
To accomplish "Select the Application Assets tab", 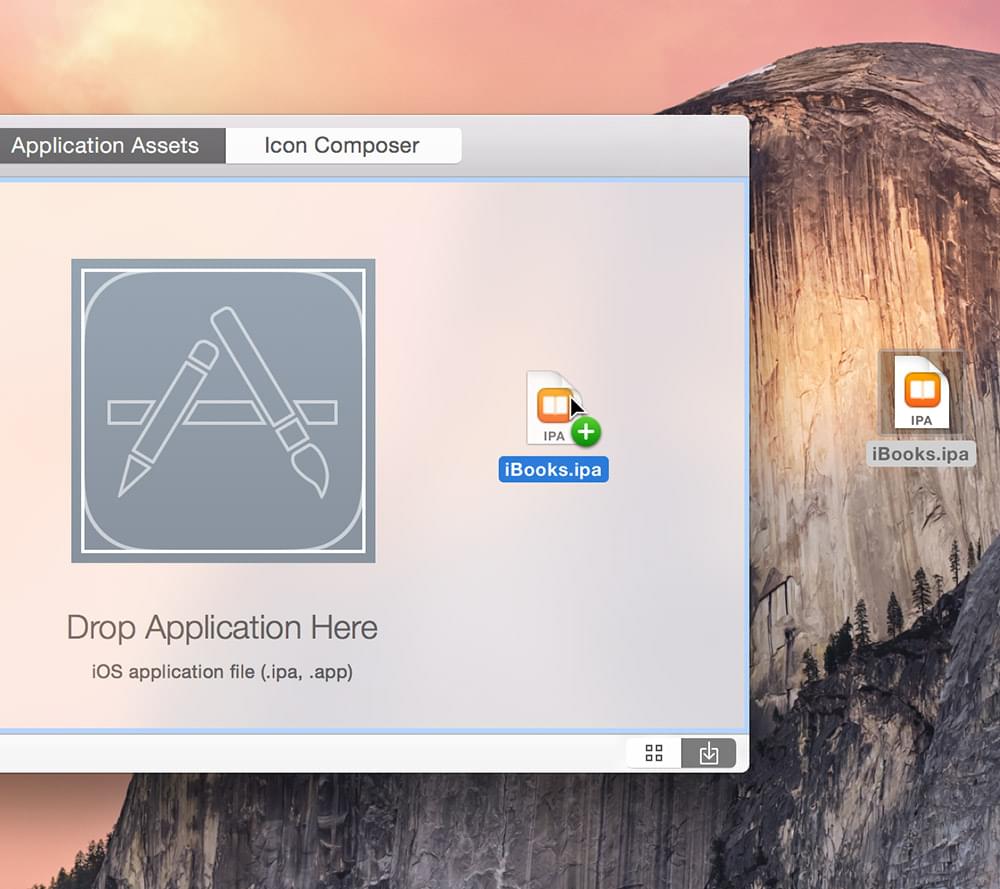I will click(105, 146).
